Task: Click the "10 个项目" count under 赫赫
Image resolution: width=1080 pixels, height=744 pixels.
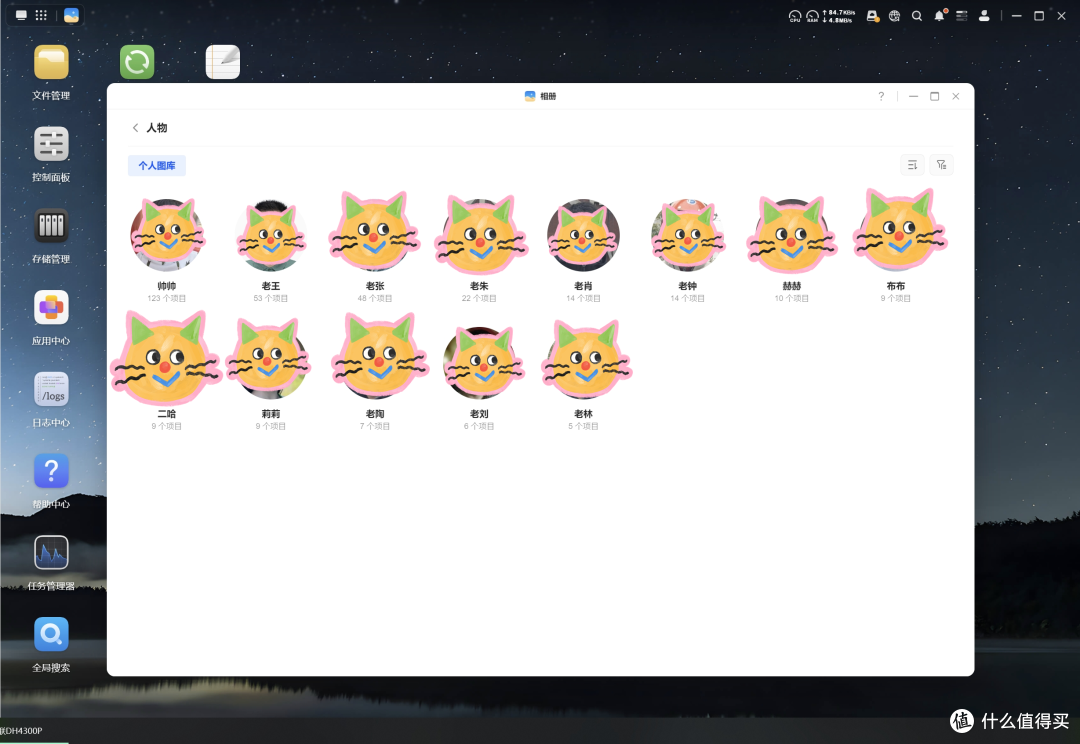Action: [x=791, y=298]
